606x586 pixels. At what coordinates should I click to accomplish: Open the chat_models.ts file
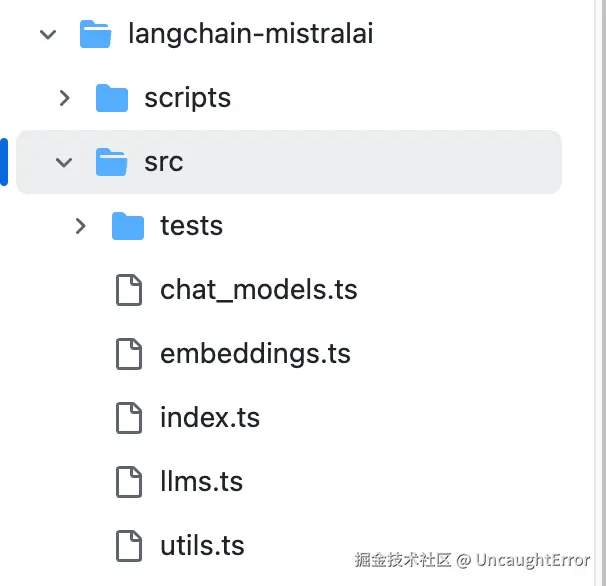(258, 290)
